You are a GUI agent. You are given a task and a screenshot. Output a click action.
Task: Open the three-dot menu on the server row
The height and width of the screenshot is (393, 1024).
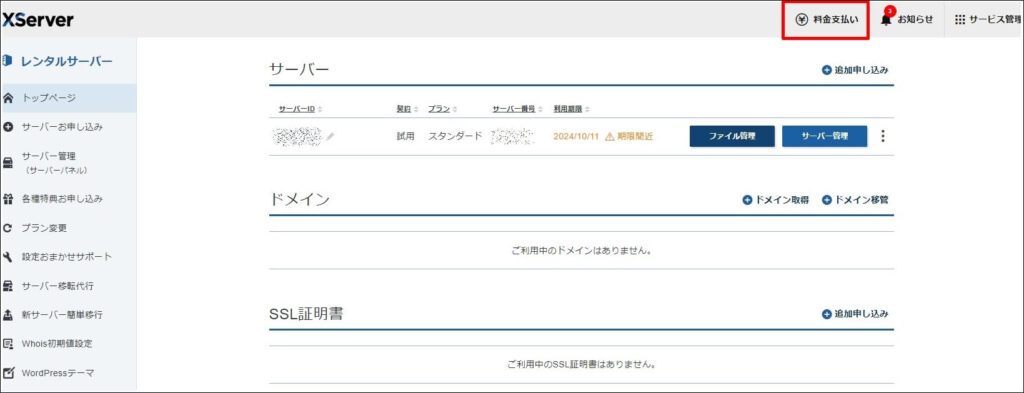883,136
